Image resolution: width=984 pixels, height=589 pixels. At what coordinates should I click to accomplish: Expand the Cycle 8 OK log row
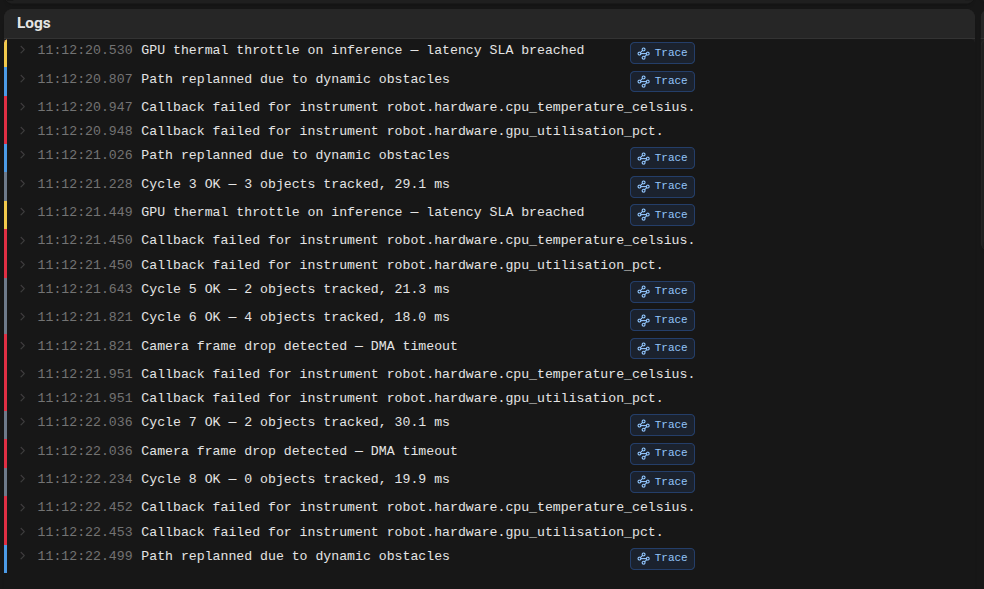click(x=23, y=479)
